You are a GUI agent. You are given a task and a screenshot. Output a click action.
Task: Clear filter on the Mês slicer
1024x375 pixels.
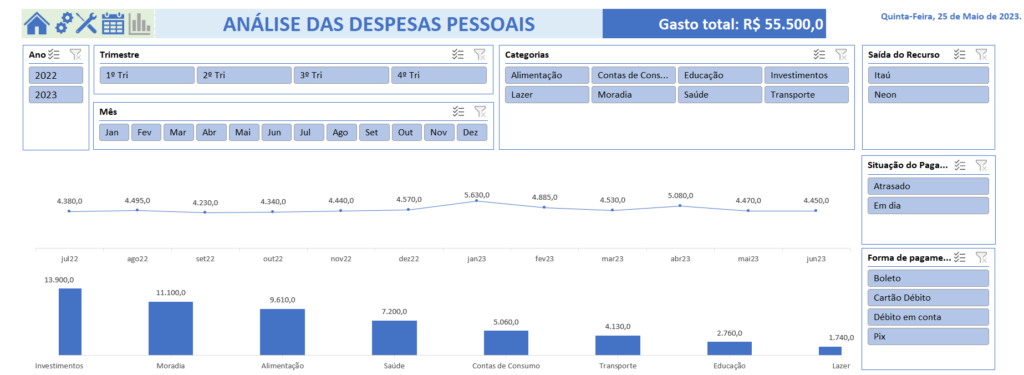tap(480, 112)
